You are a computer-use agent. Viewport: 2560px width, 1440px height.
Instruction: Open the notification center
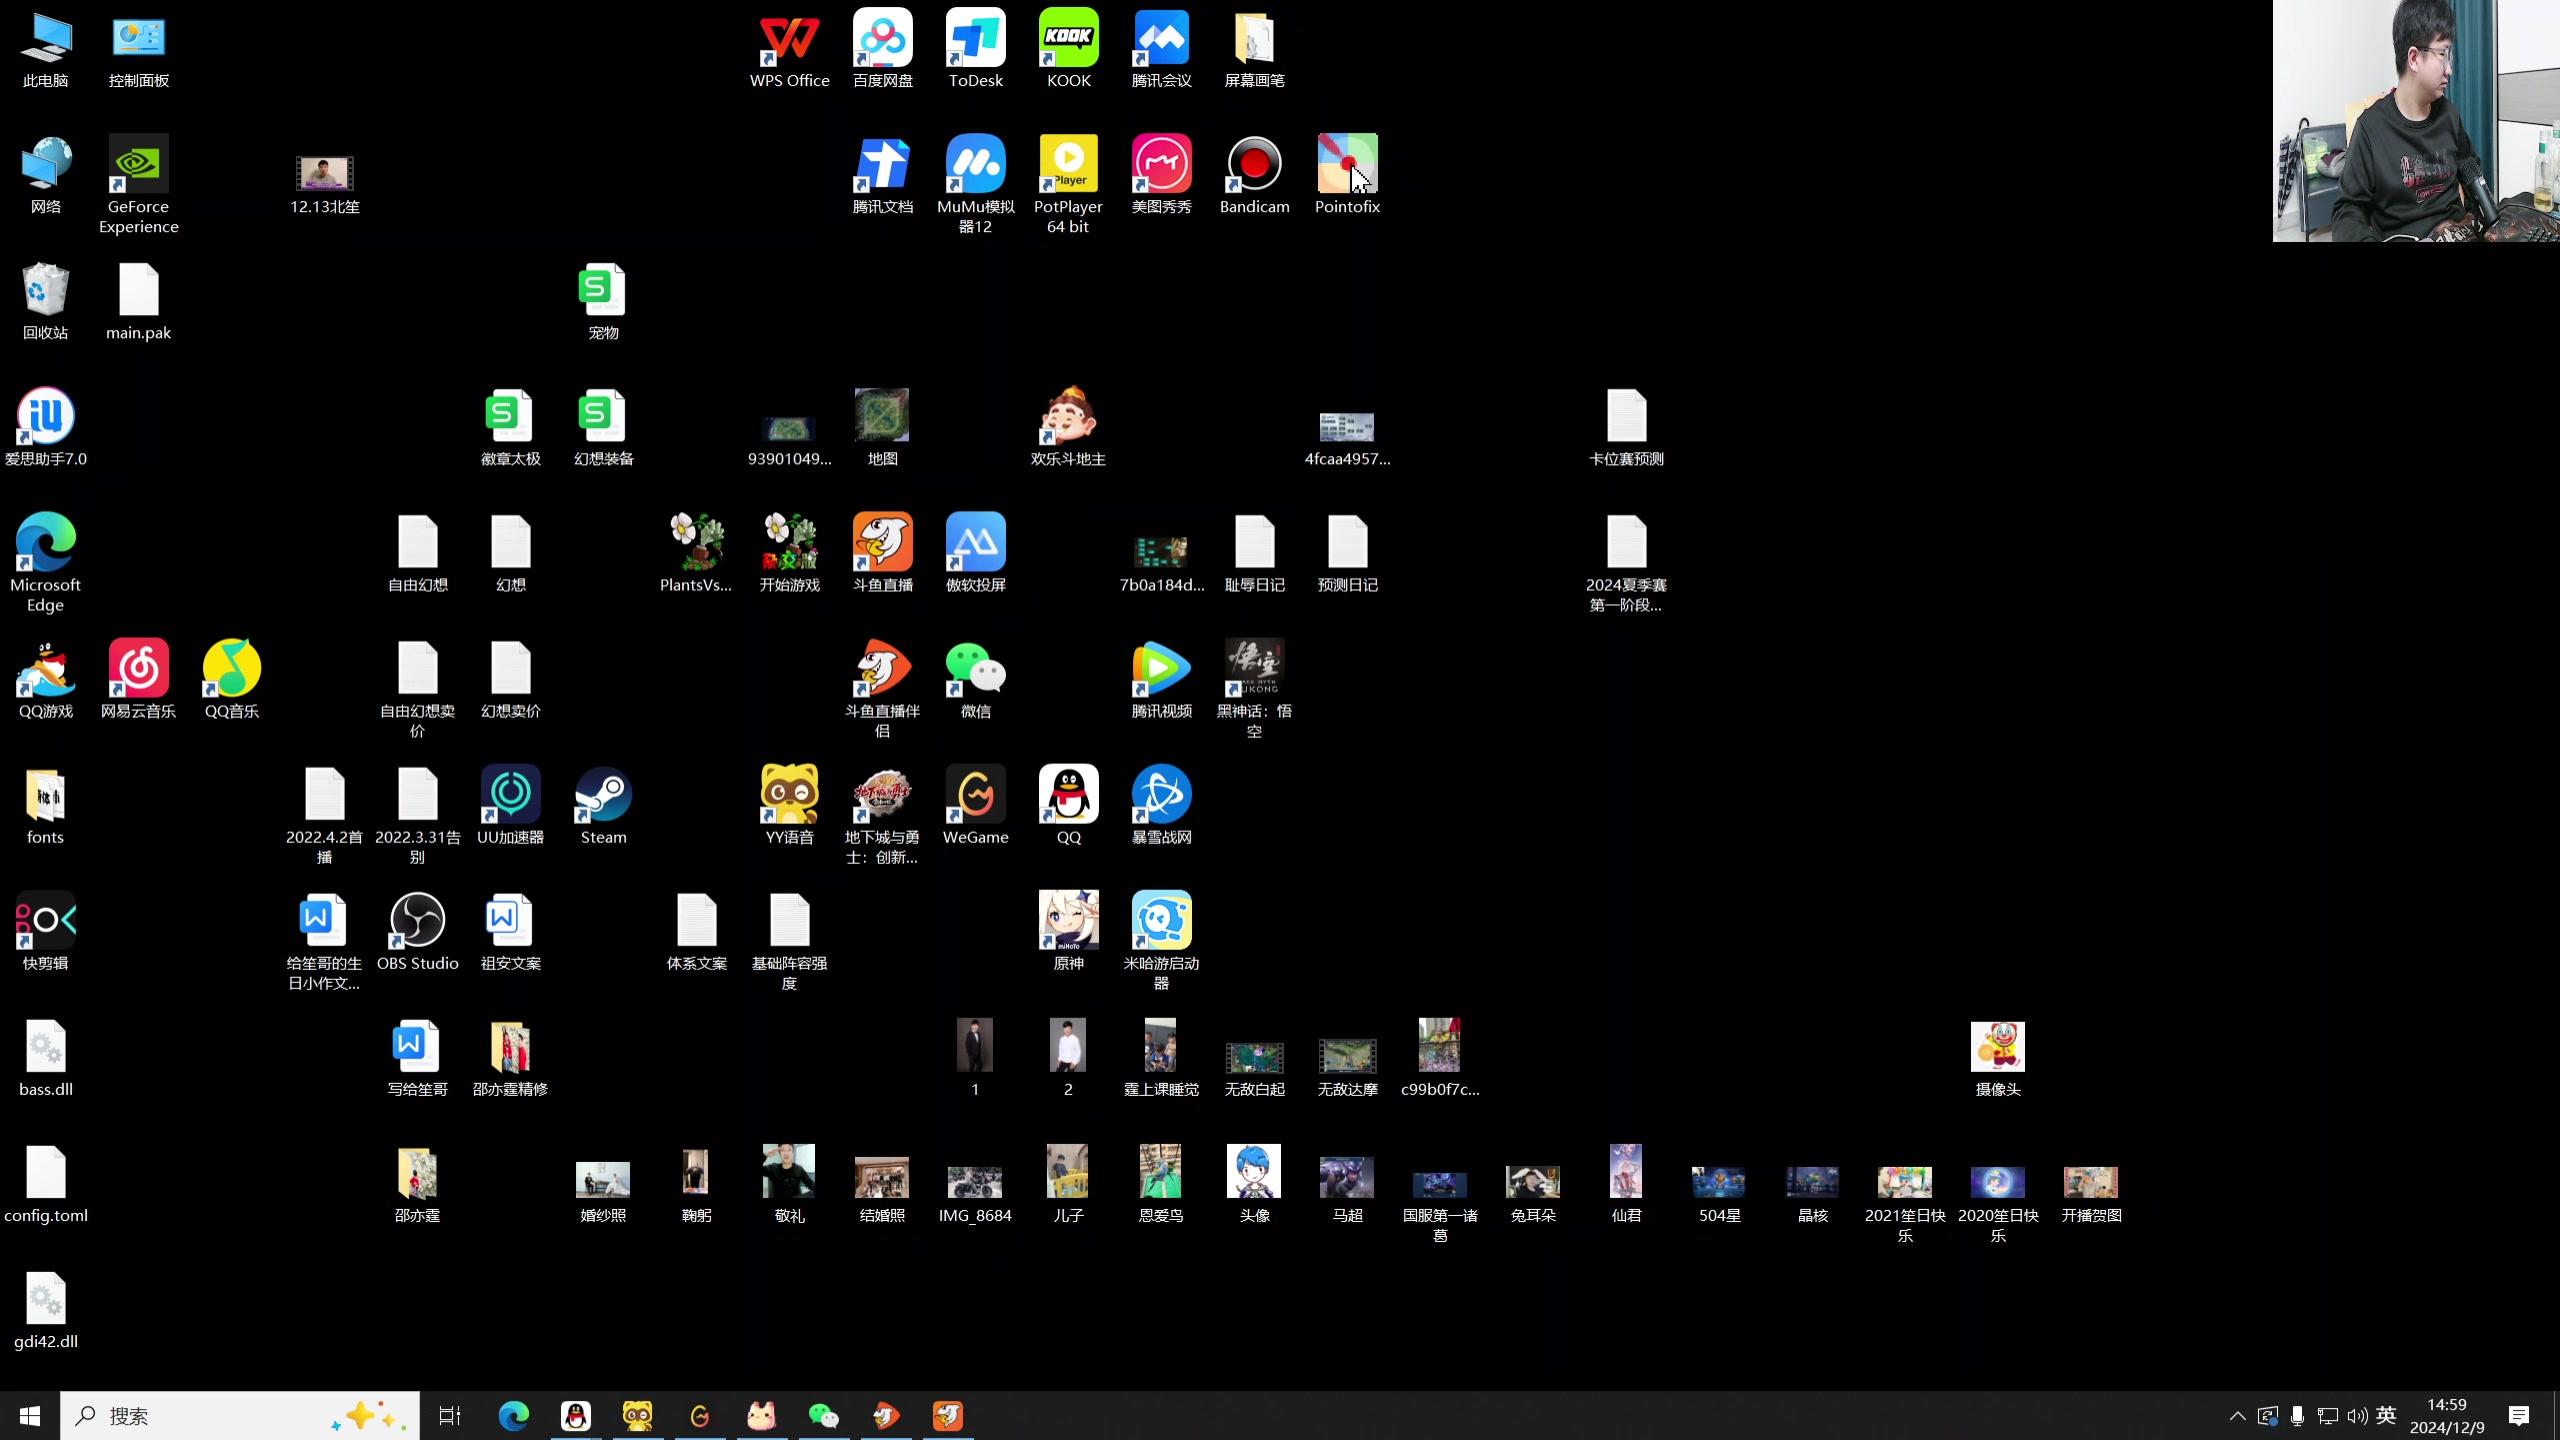2518,1415
